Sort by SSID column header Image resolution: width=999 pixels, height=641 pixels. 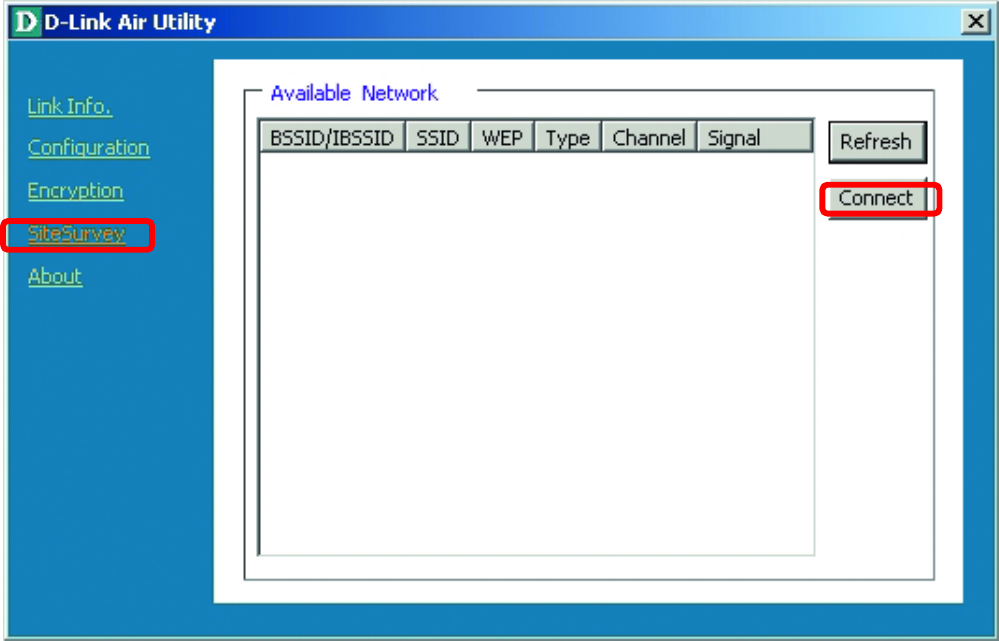click(438, 138)
